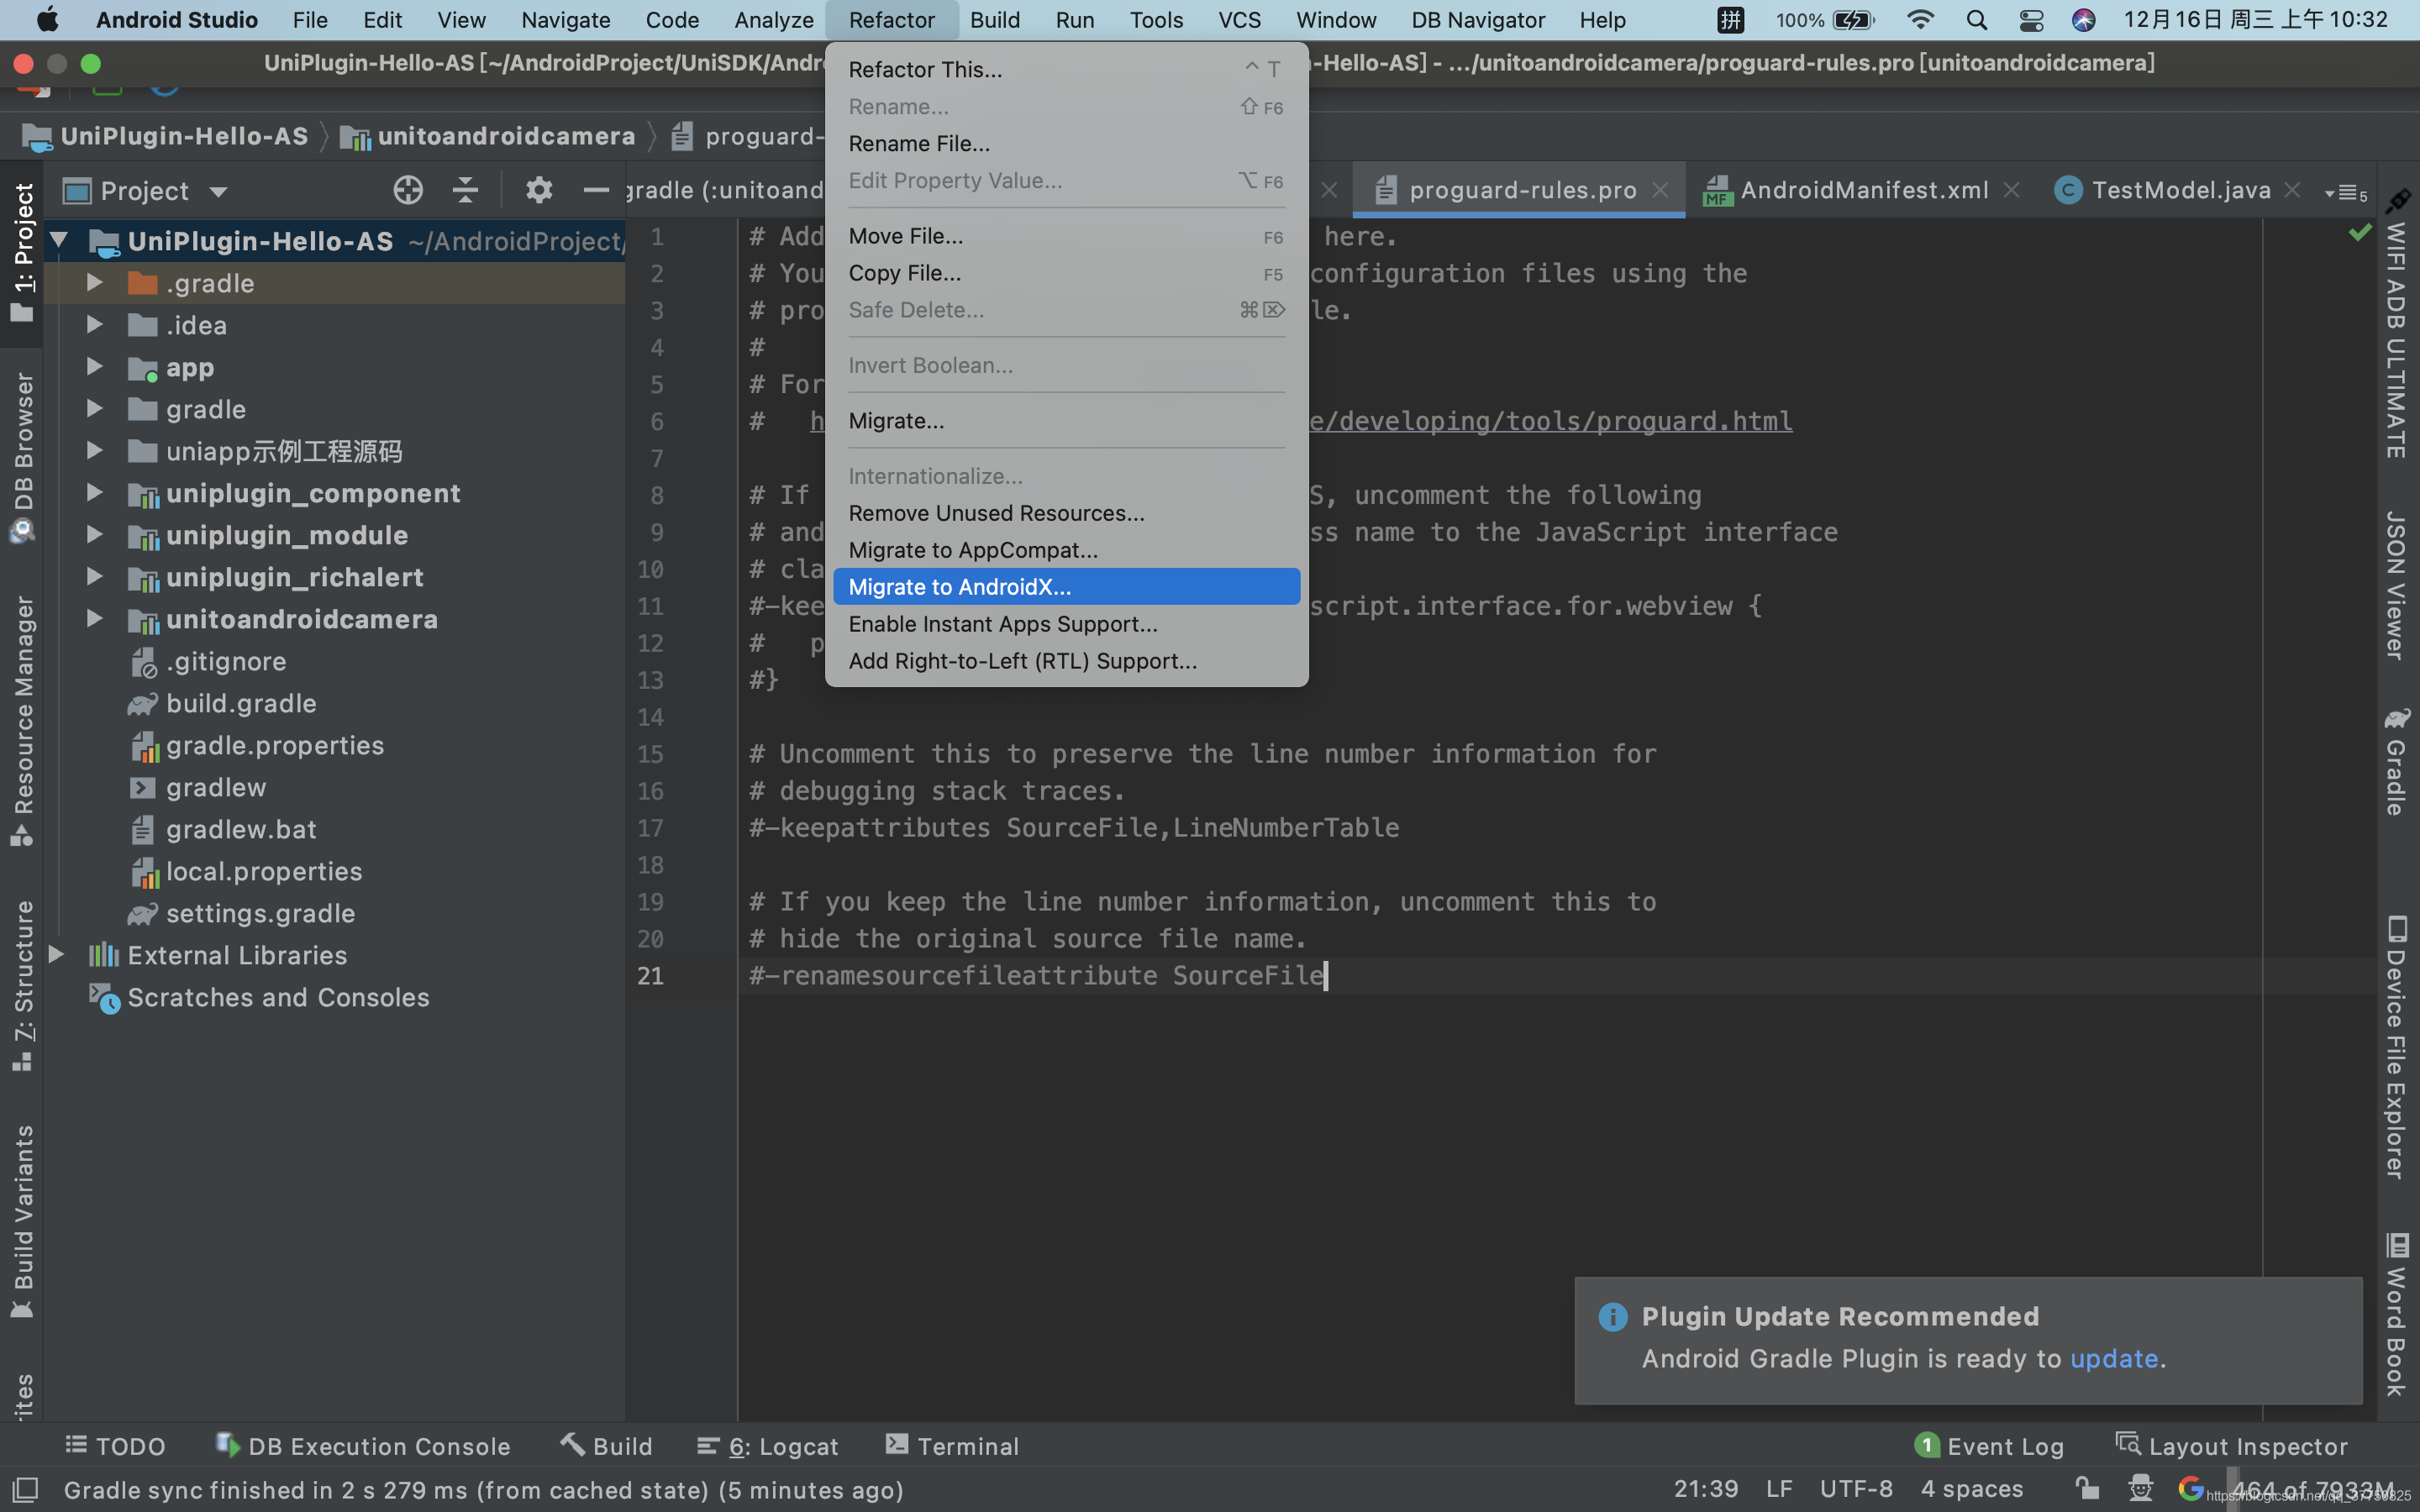Open Structure tool window
2420x1512 pixels.
[x=22, y=985]
